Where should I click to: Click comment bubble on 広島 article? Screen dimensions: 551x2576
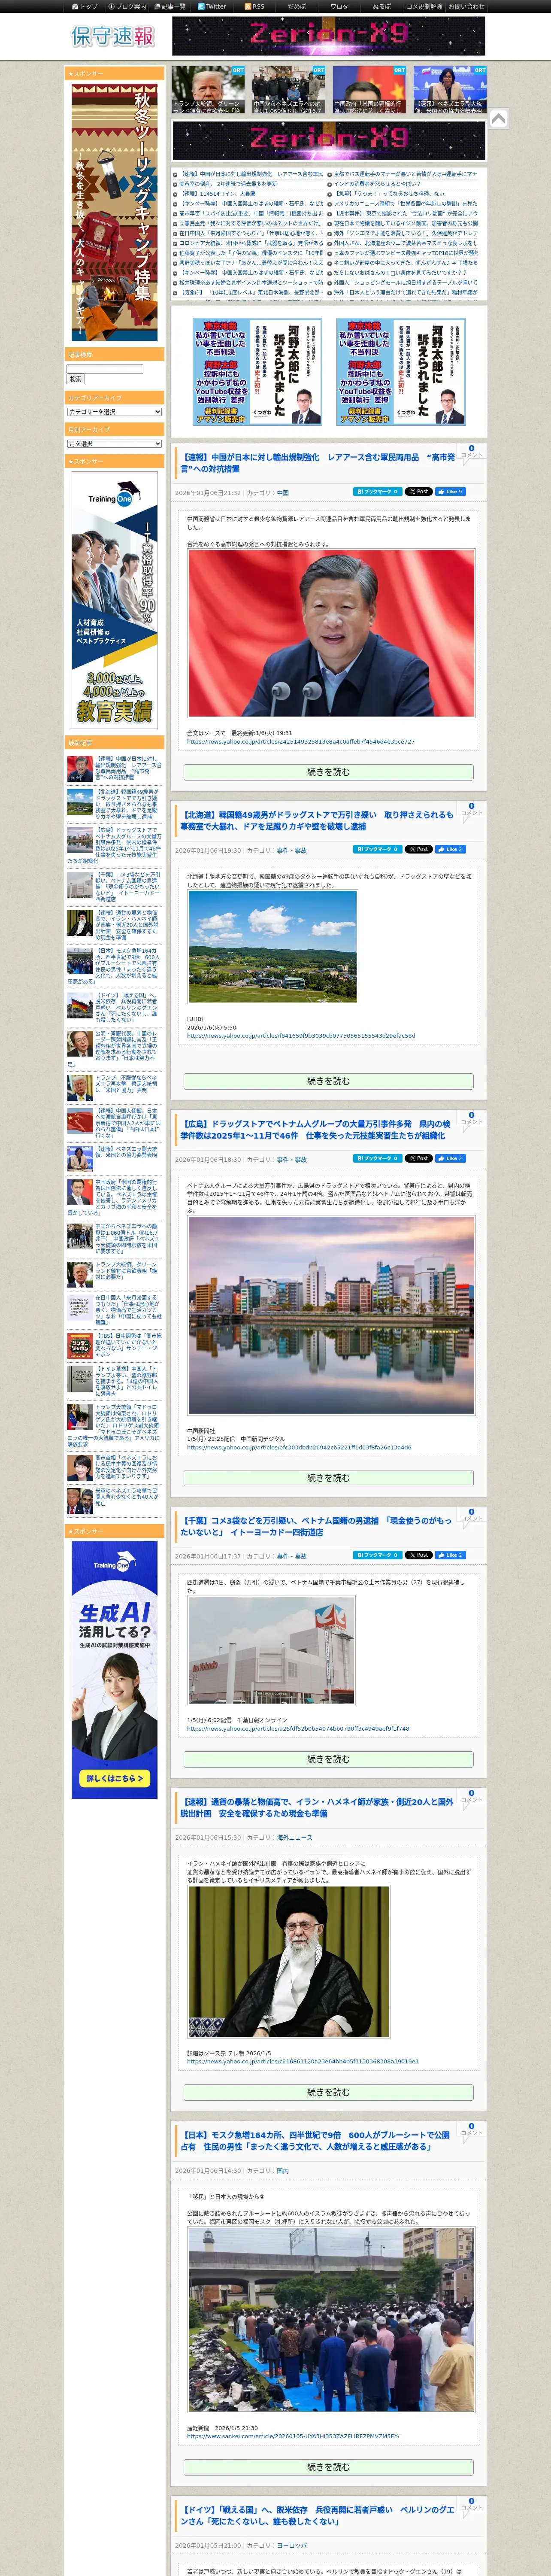[x=472, y=1118]
